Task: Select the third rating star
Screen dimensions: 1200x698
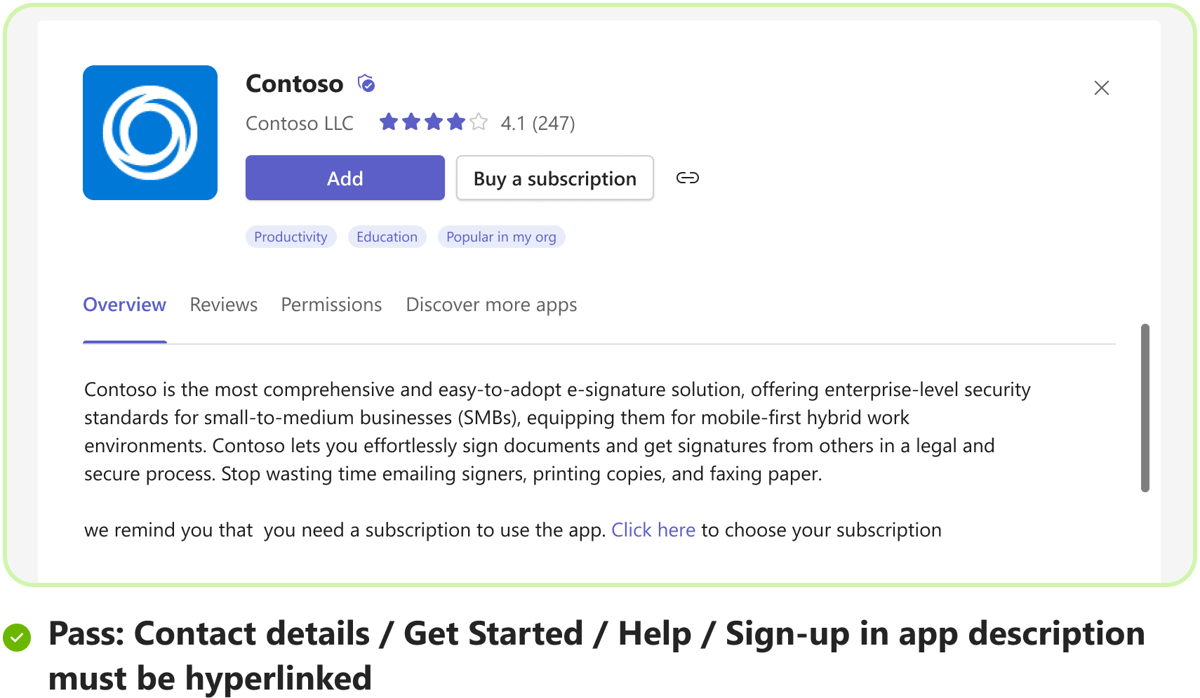Action: pos(433,121)
